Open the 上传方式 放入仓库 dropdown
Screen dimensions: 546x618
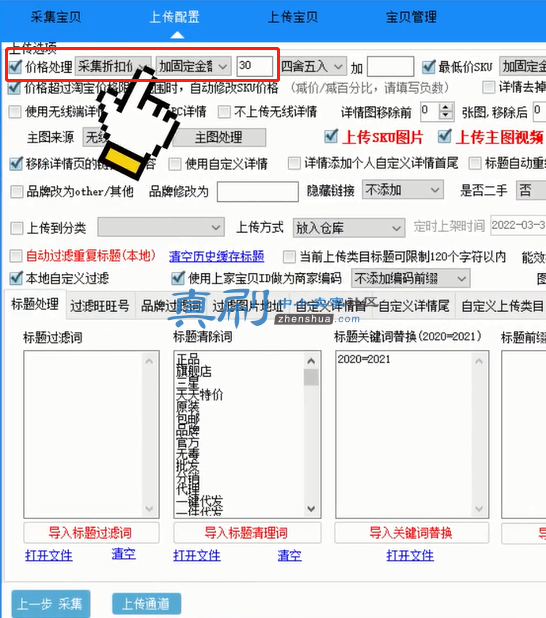(349, 228)
